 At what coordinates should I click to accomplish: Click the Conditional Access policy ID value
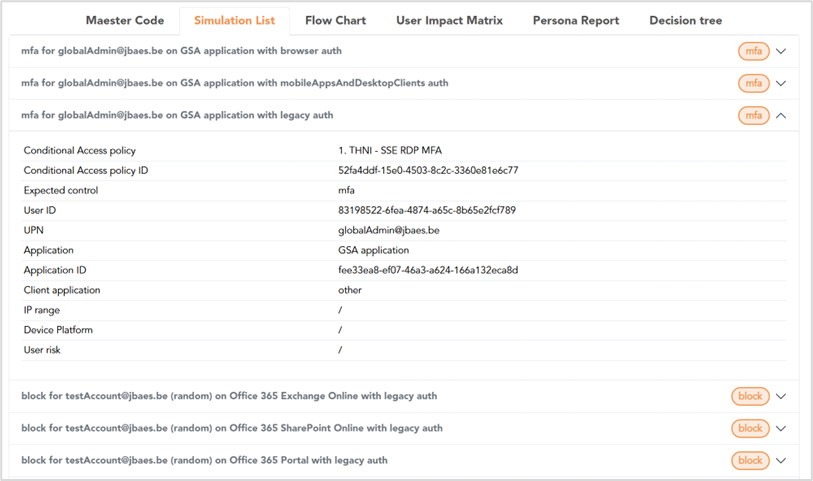(x=428, y=171)
